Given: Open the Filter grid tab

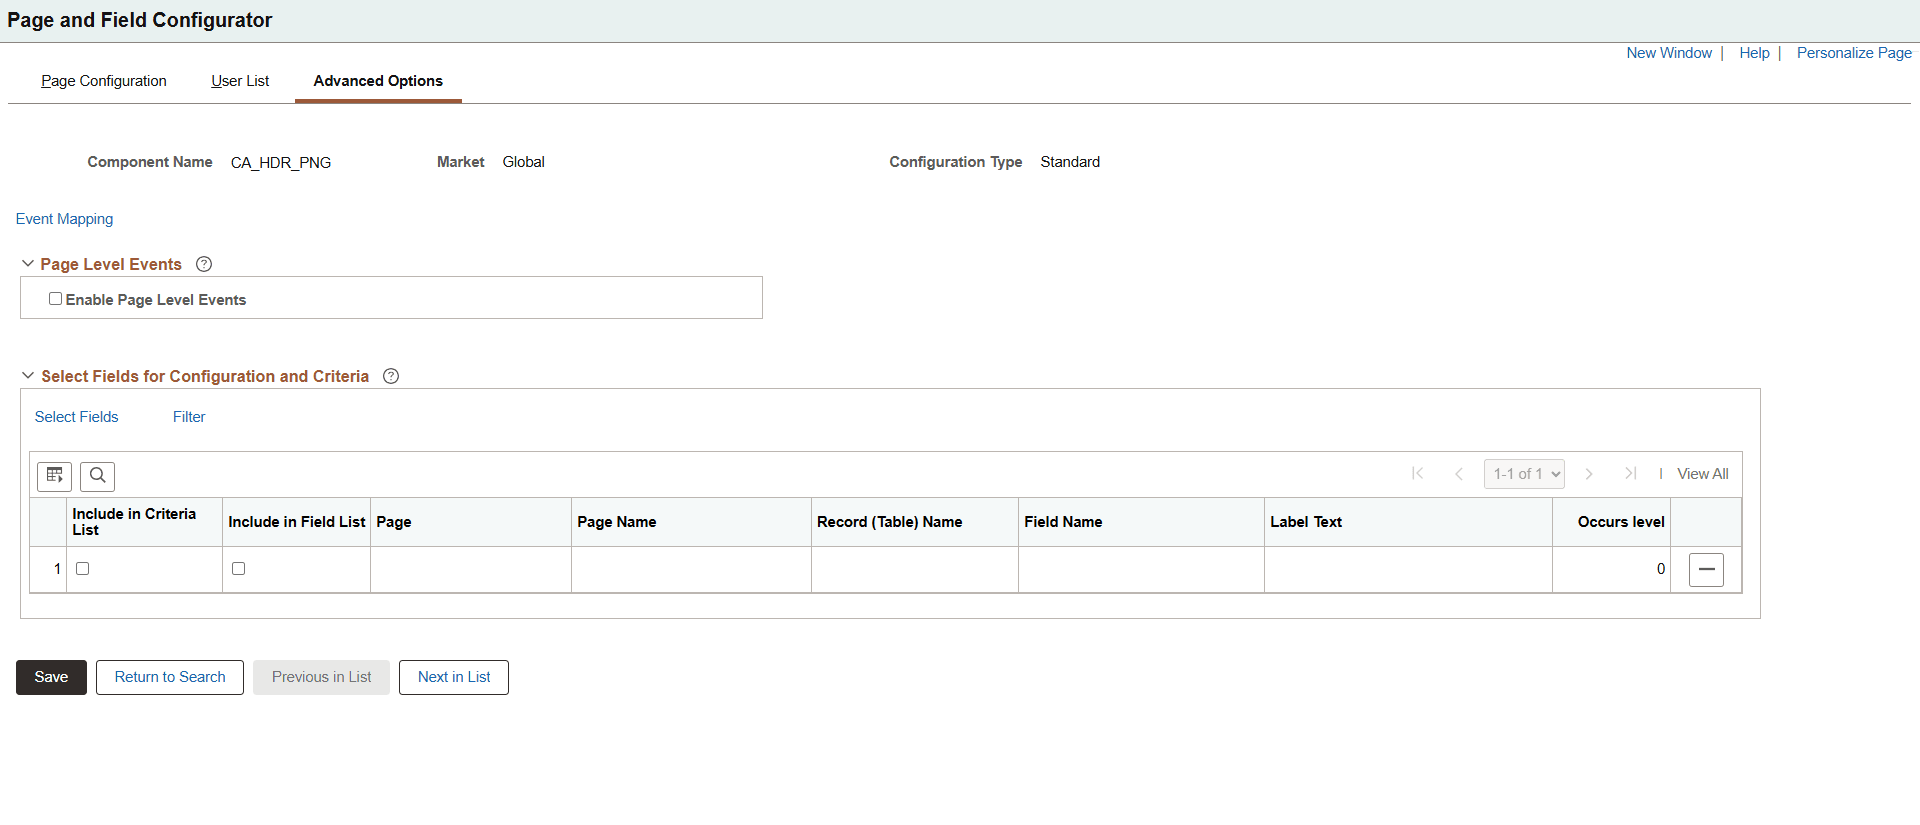Looking at the screenshot, I should pos(189,417).
